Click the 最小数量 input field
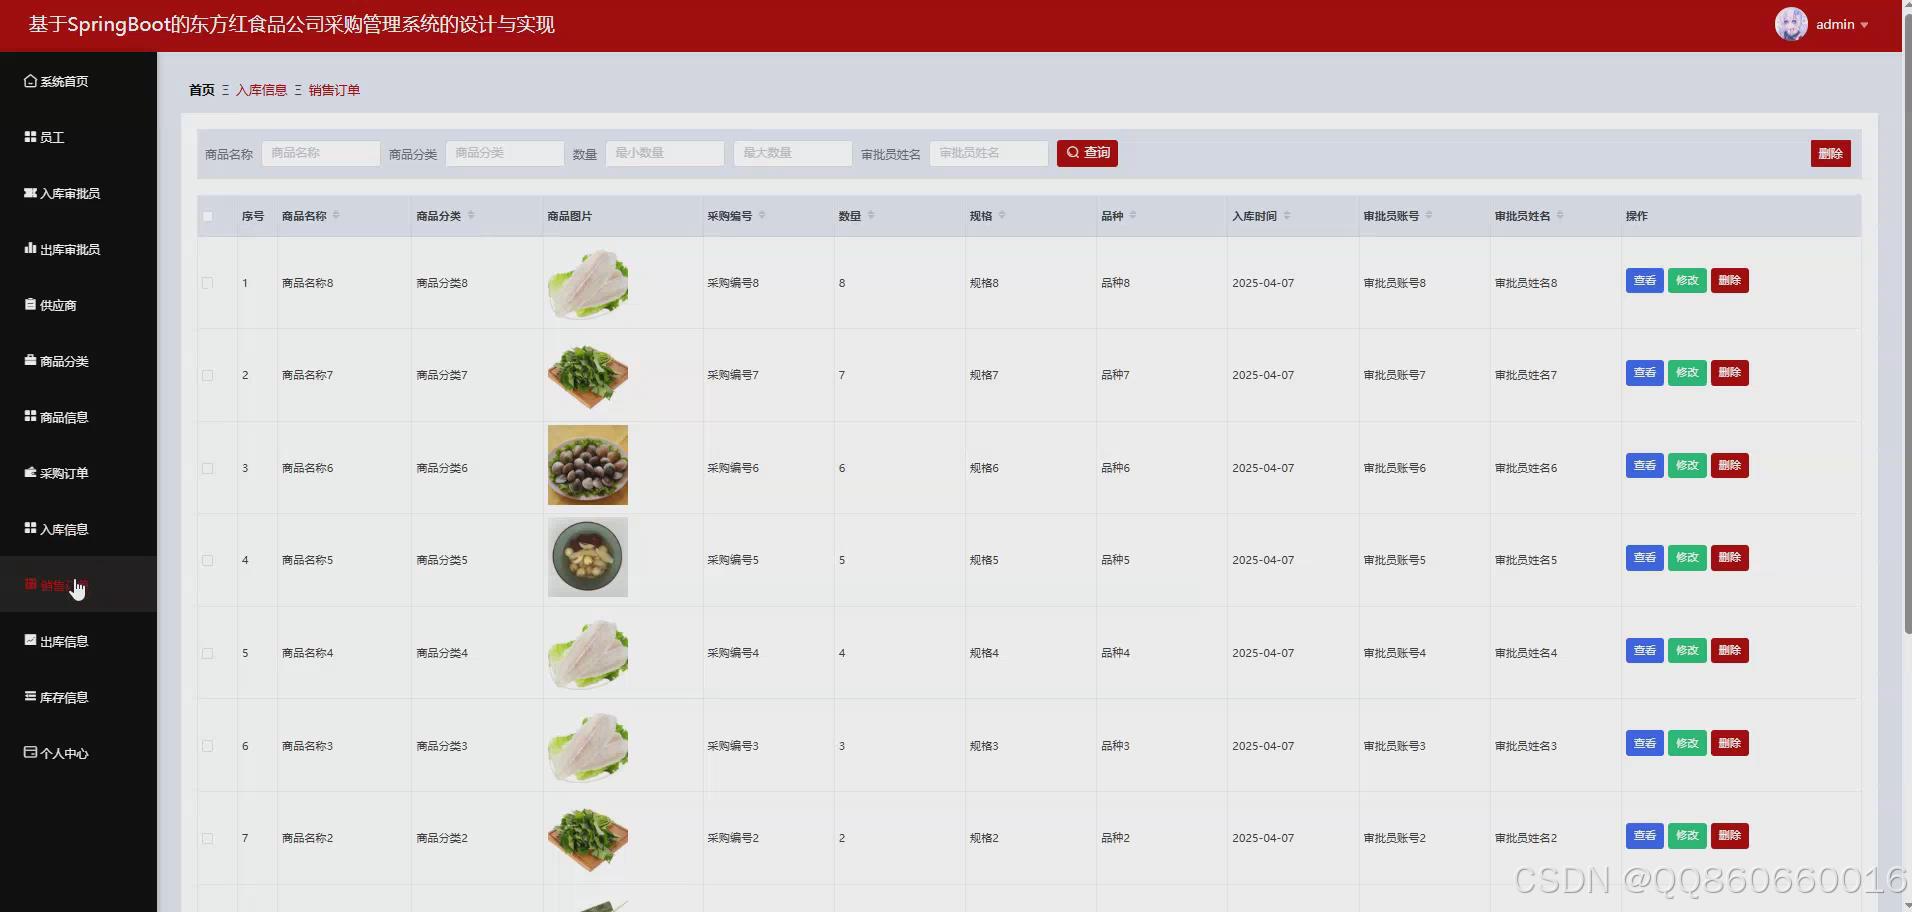Viewport: 1912px width, 912px height. click(x=665, y=153)
